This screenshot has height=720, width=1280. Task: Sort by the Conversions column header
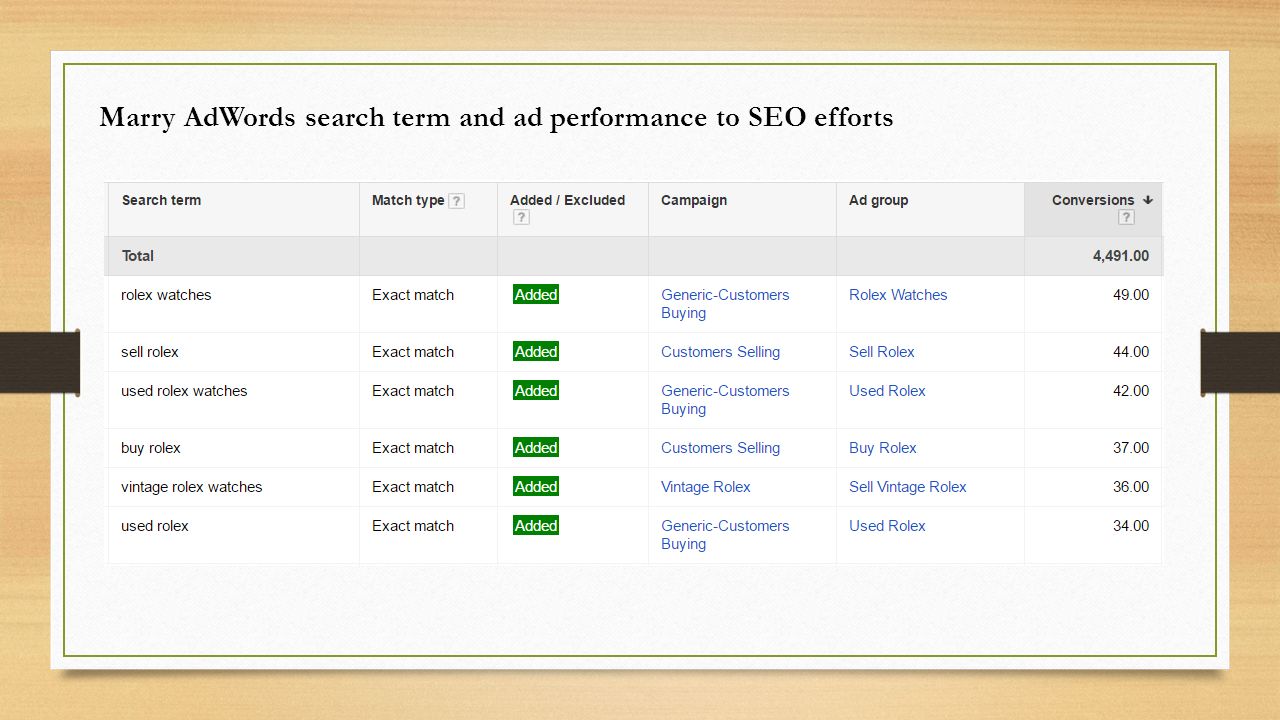1093,200
